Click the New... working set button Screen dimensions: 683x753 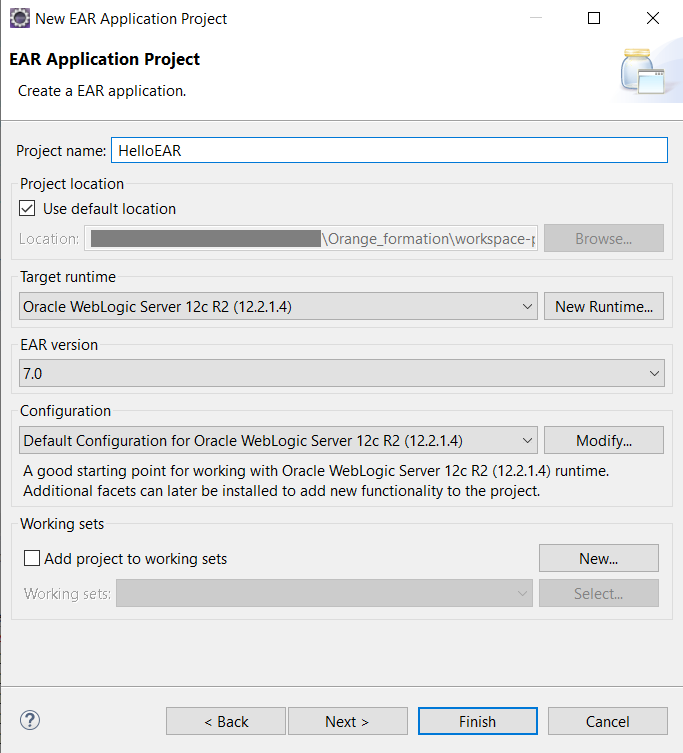(x=598, y=558)
